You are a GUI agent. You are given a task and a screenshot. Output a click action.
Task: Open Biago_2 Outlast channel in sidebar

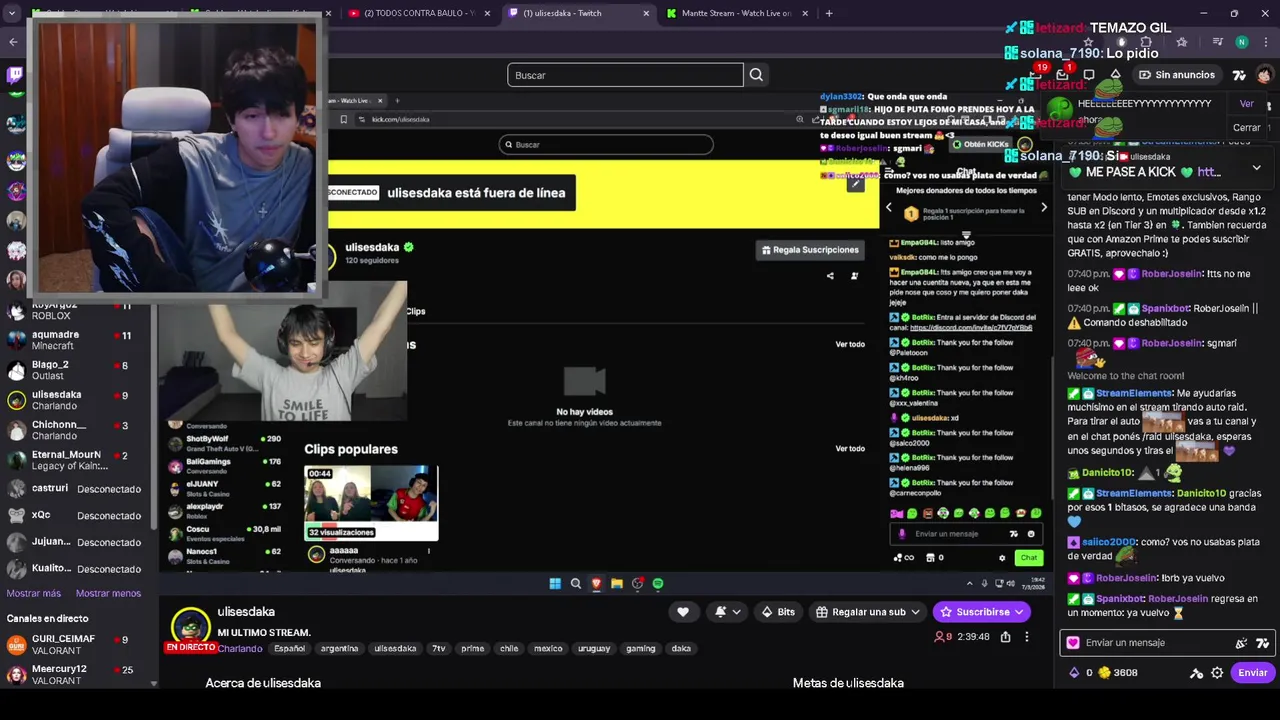coord(78,370)
